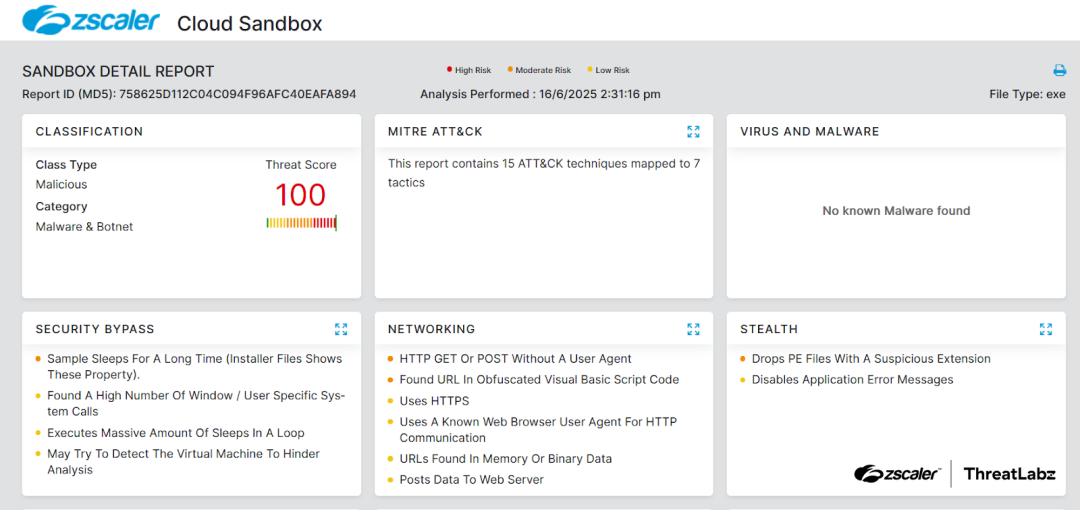Expand the Networking panel
The image size is (1080, 510).
point(693,329)
